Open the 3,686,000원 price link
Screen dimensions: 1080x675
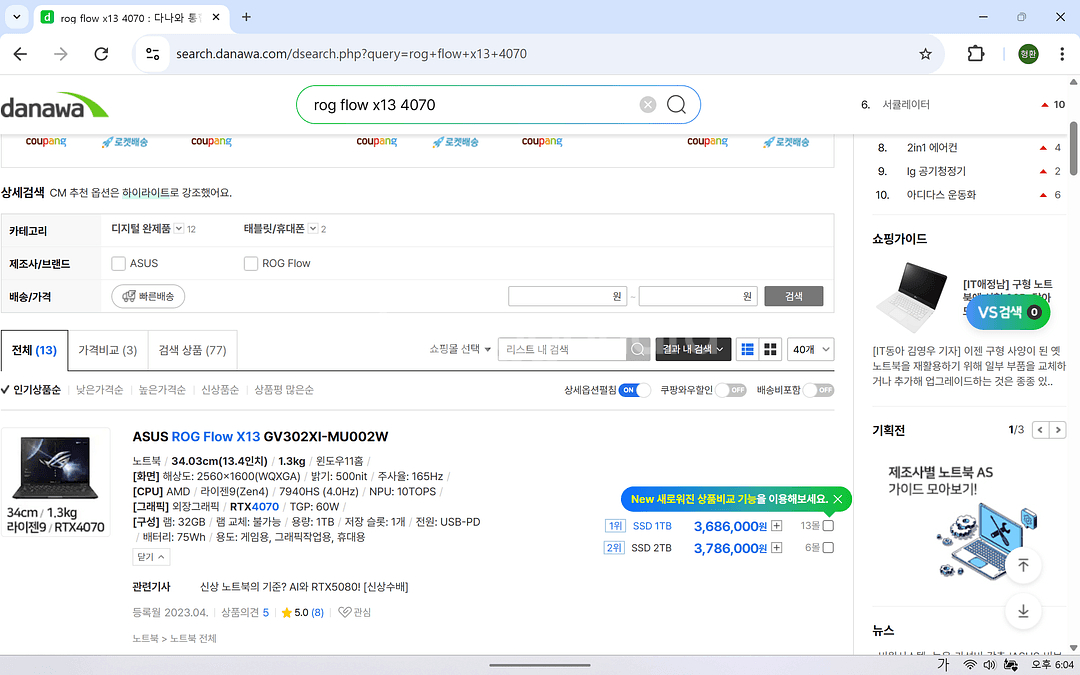(x=730, y=527)
